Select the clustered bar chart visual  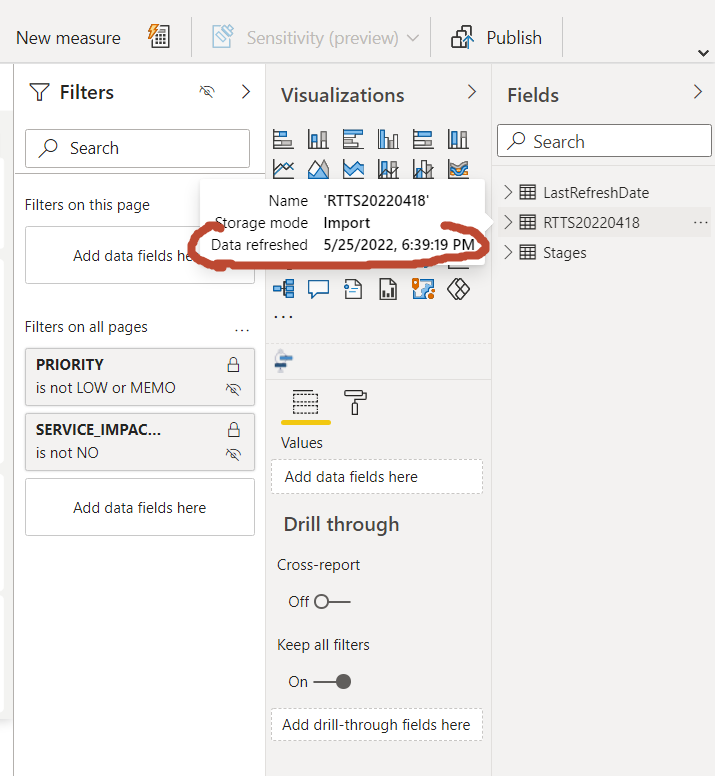click(x=353, y=139)
